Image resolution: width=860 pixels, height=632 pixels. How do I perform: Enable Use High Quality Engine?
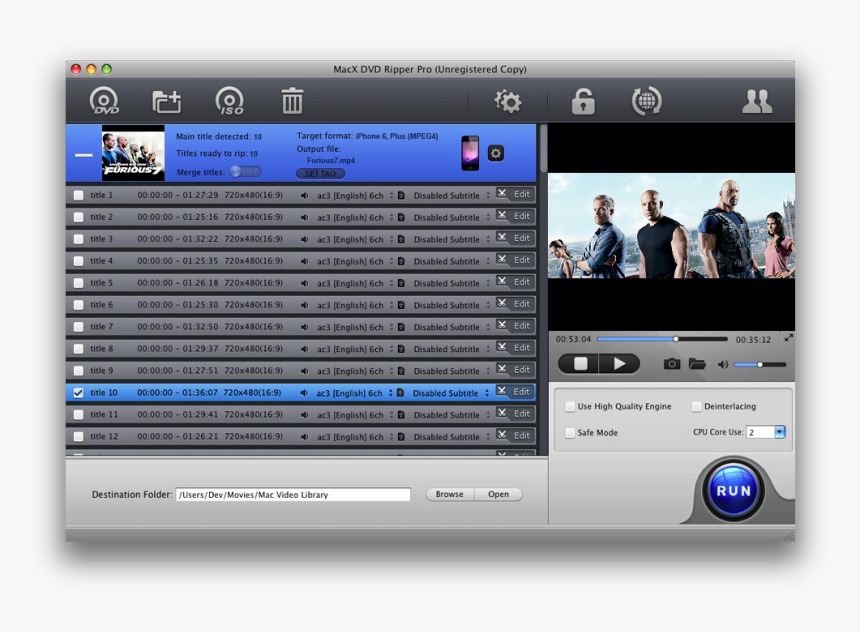click(570, 407)
